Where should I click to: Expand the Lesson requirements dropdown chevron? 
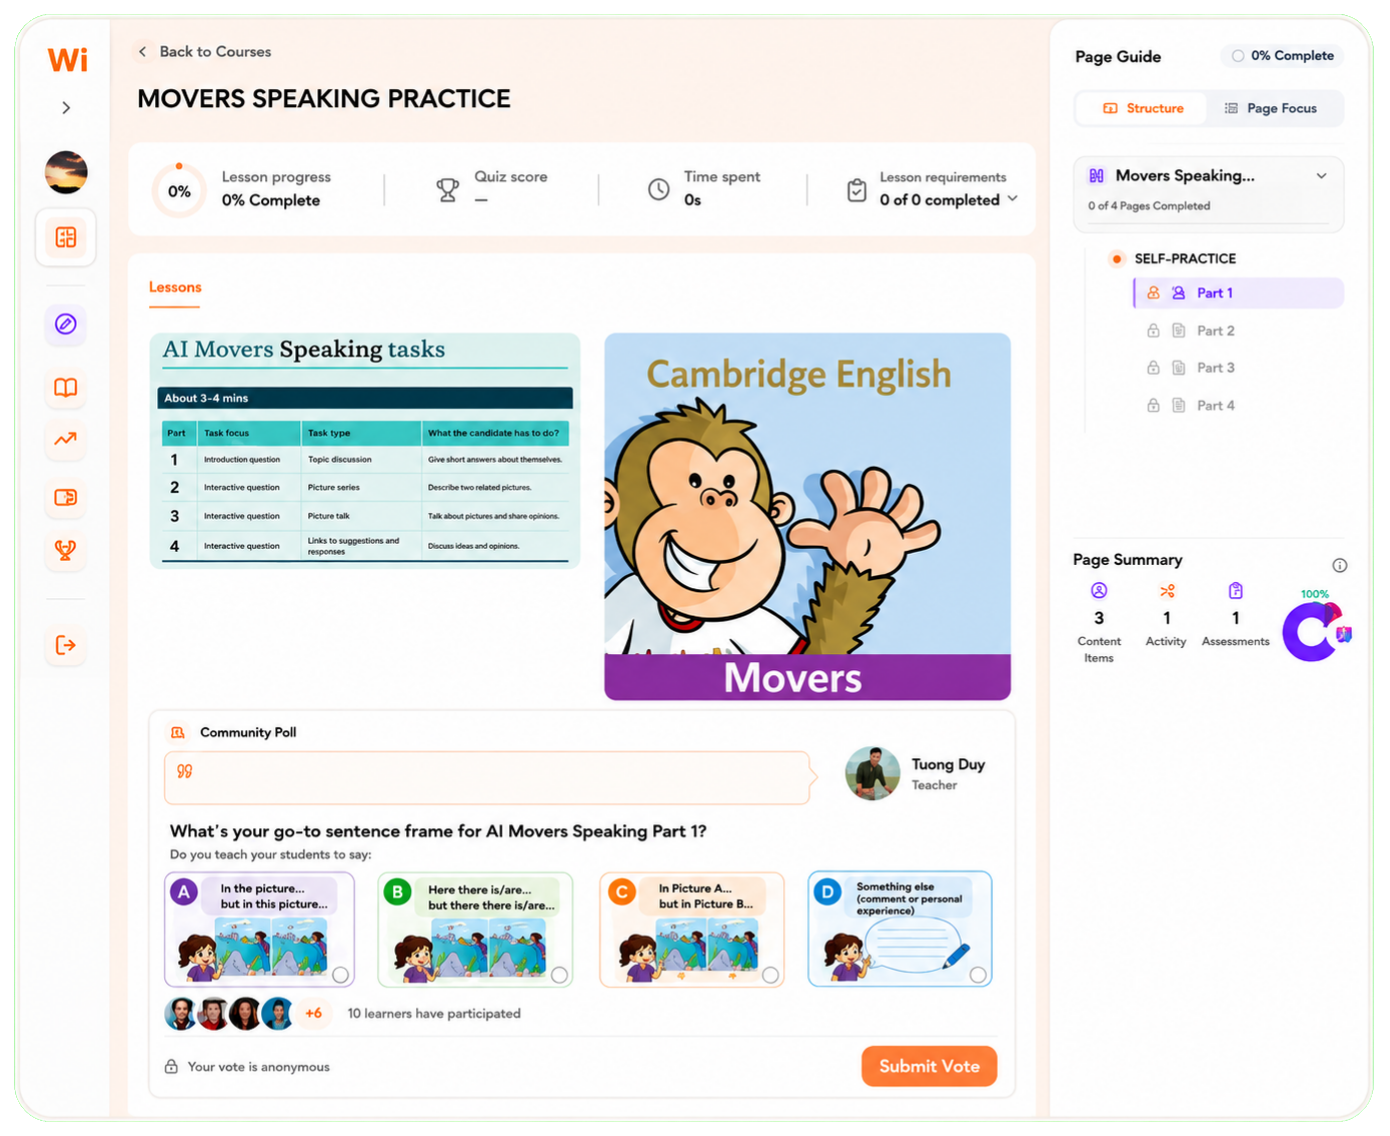click(1013, 199)
